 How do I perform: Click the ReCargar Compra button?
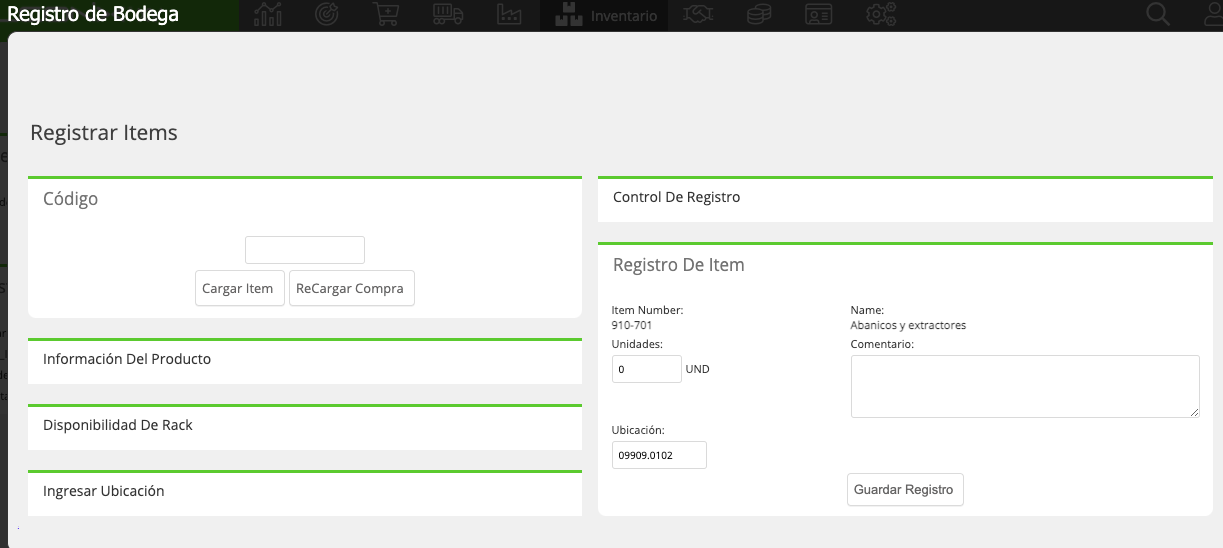pyautogui.click(x=352, y=288)
